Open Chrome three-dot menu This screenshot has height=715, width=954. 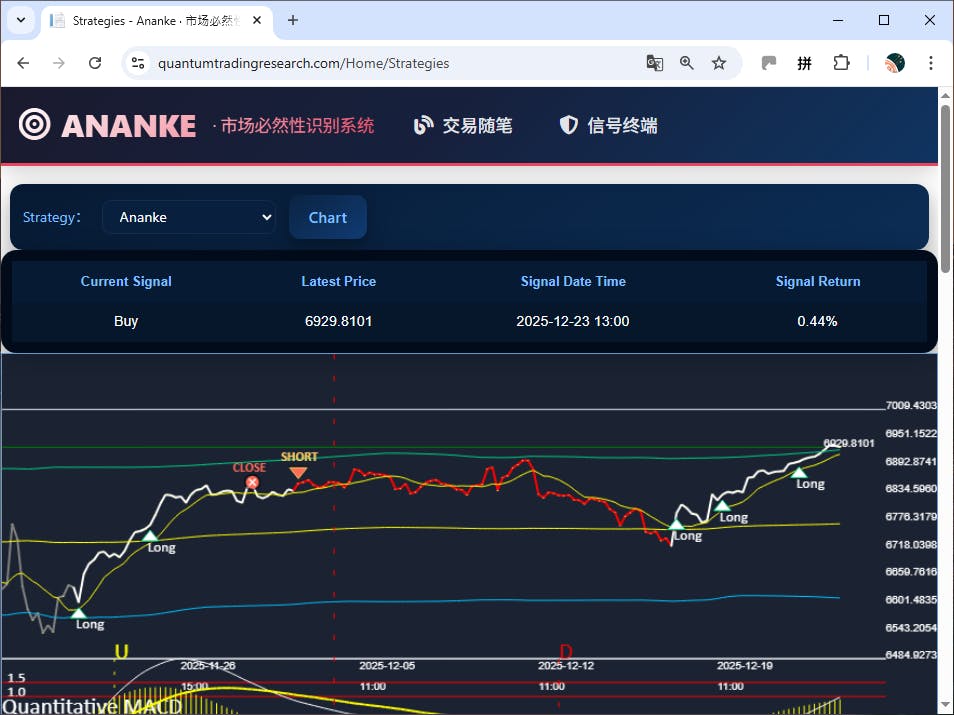pos(930,63)
